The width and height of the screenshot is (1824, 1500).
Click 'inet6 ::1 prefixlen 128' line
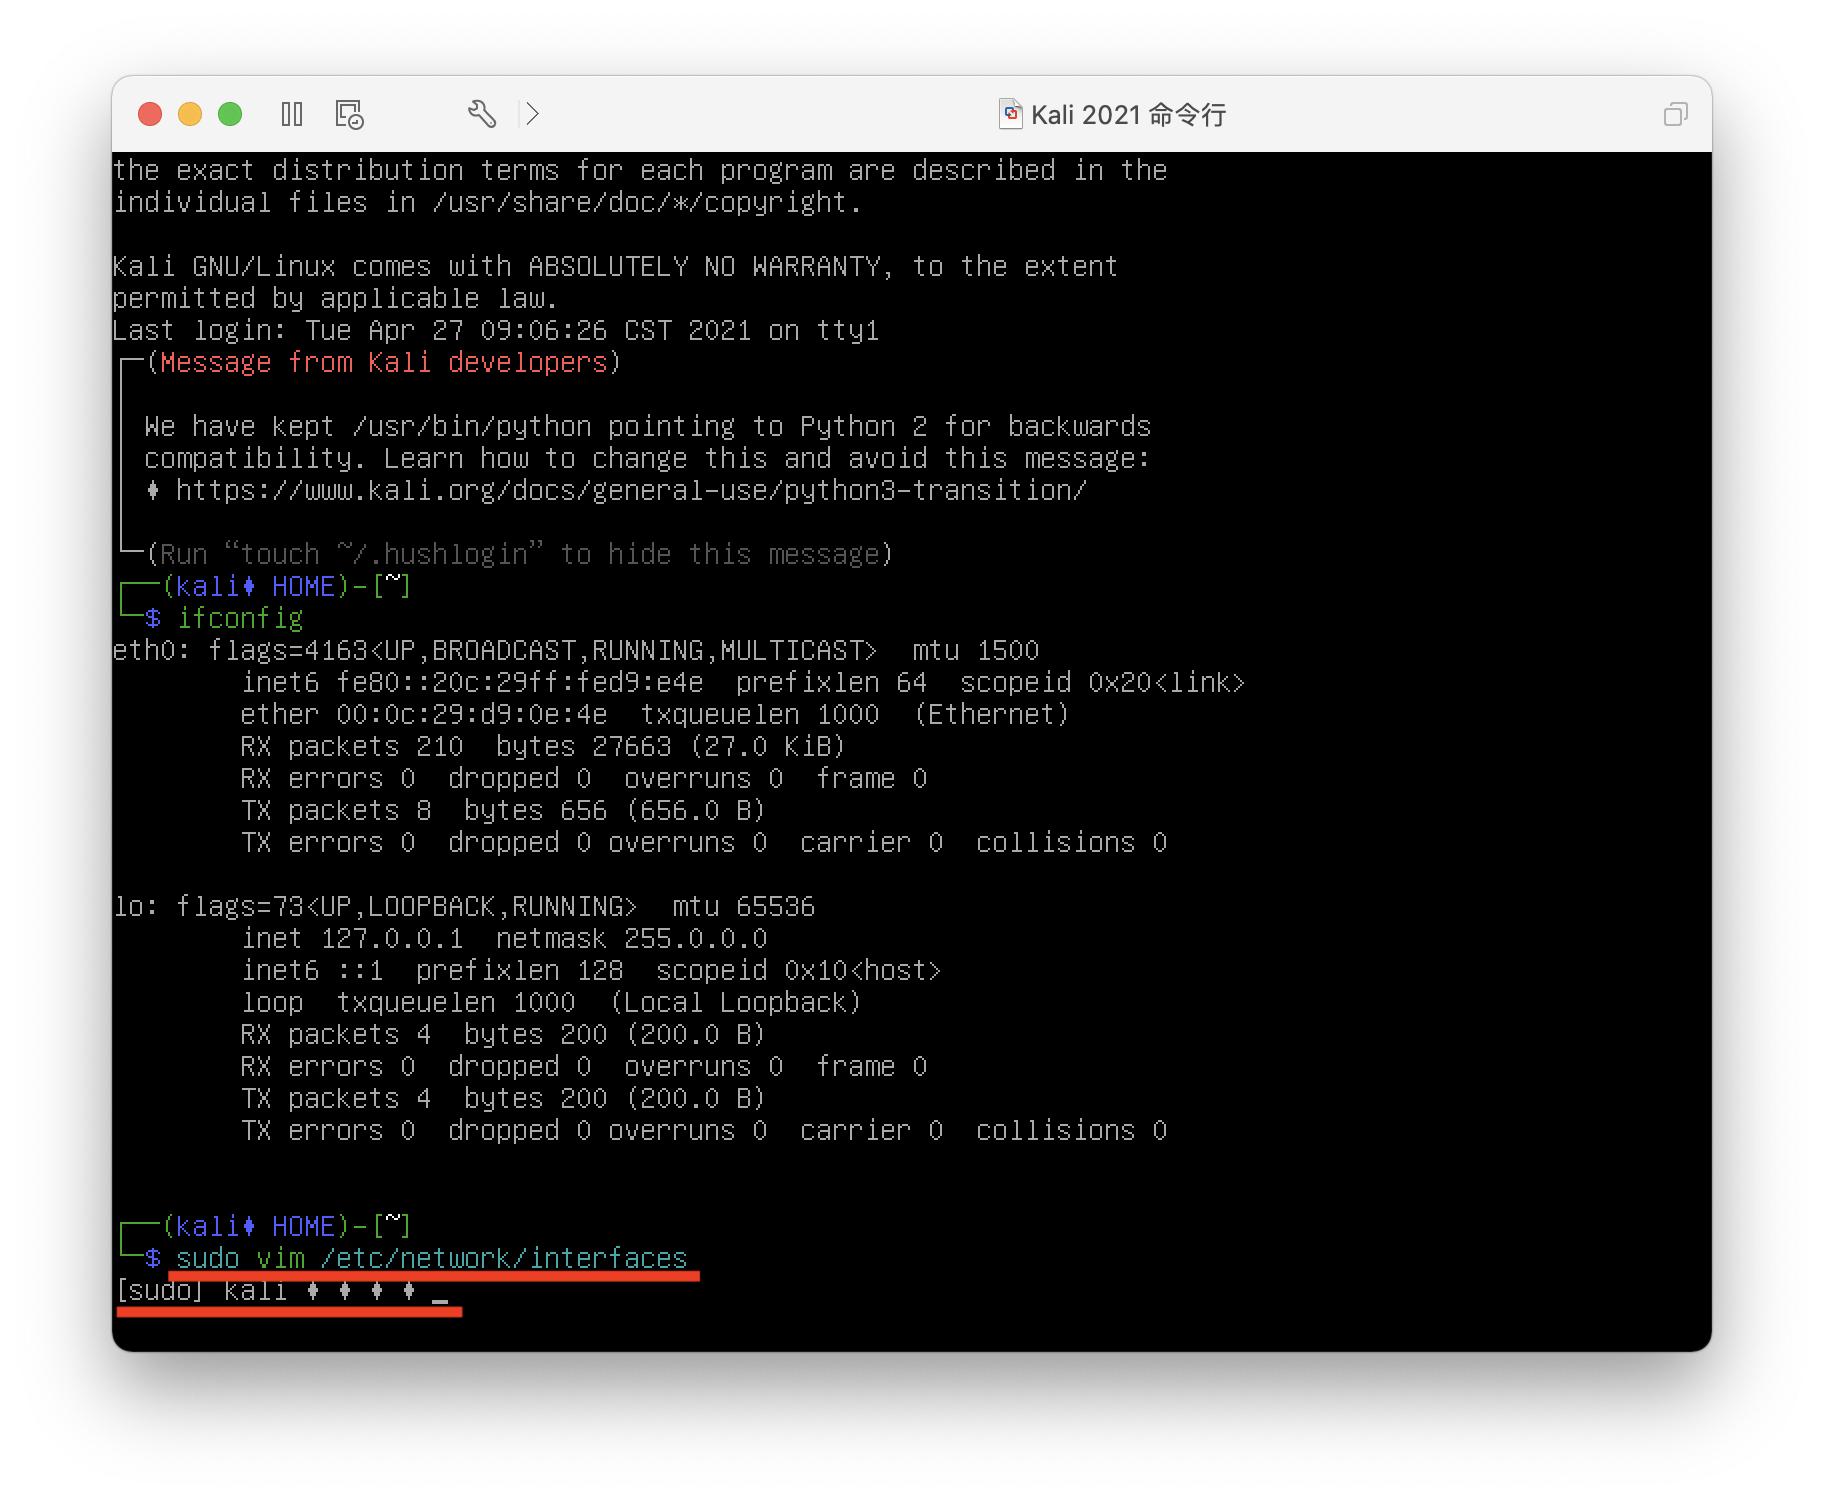[591, 970]
